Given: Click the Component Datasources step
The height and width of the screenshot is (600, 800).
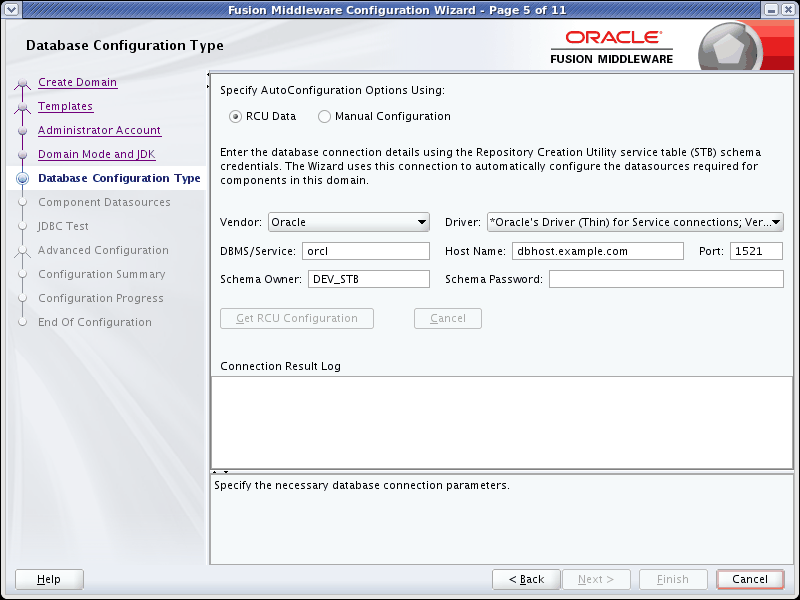Looking at the screenshot, I should [x=105, y=202].
